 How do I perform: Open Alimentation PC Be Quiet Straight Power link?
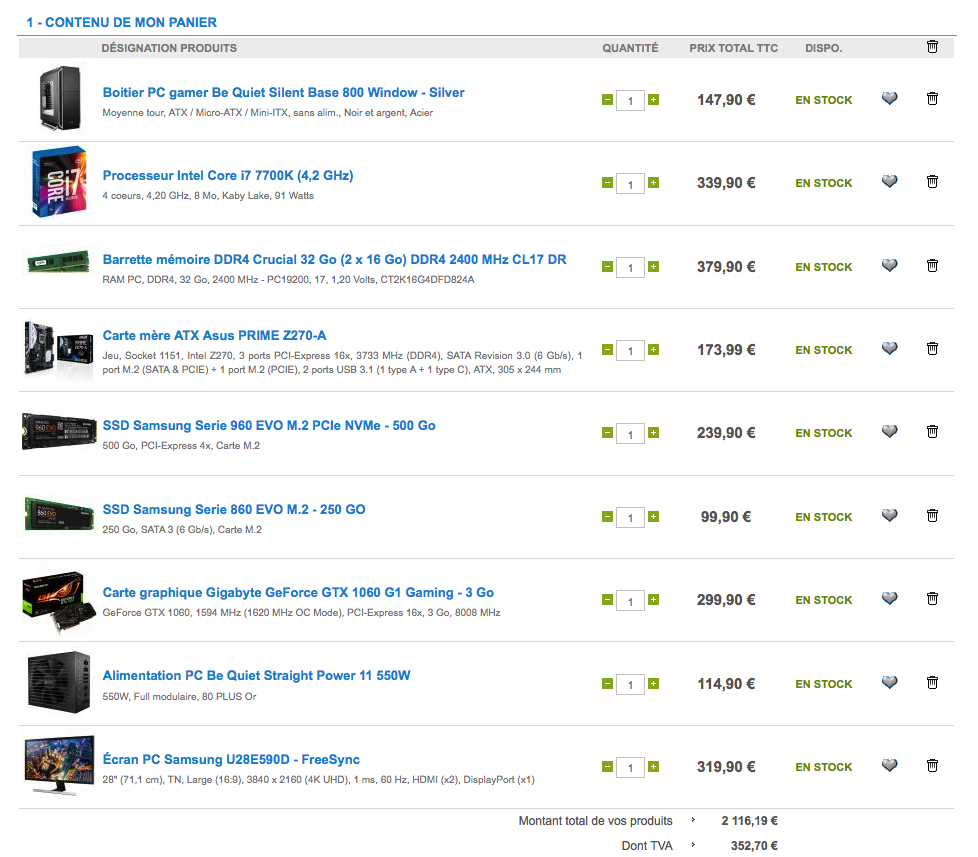256,675
